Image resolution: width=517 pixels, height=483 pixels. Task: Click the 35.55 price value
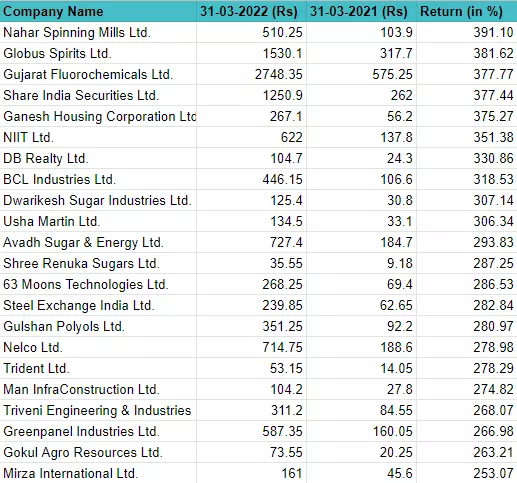286,264
